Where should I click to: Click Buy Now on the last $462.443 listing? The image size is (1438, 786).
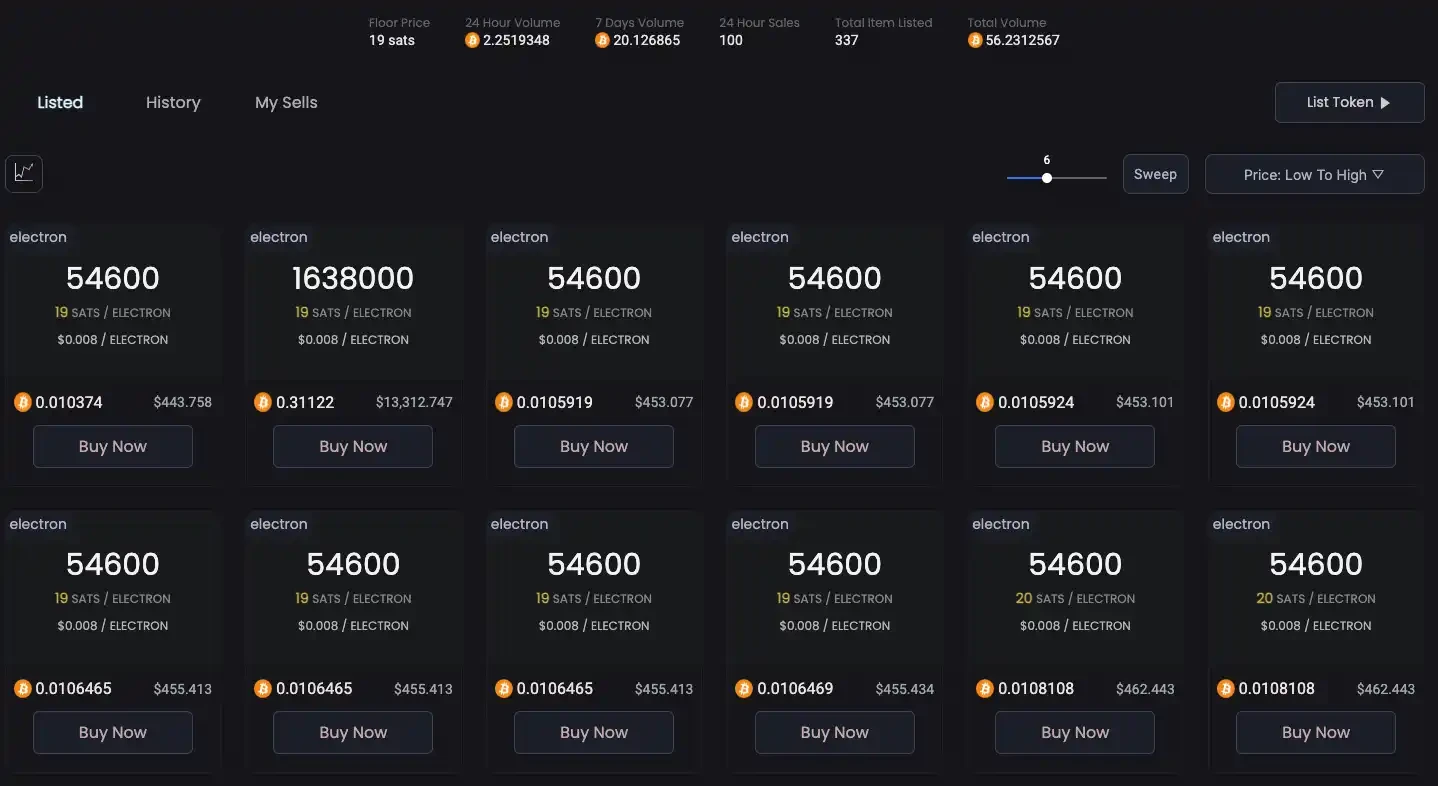tap(1315, 732)
